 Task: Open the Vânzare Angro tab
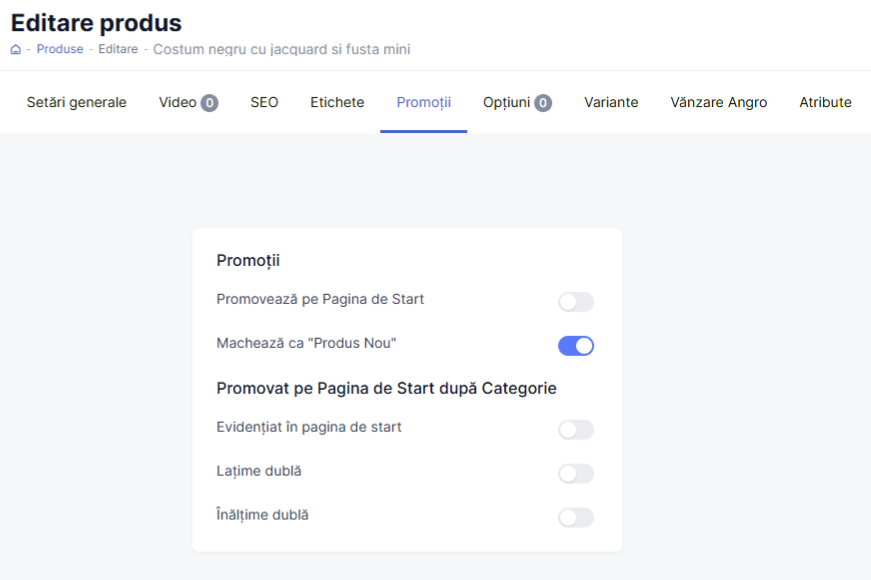pos(718,102)
